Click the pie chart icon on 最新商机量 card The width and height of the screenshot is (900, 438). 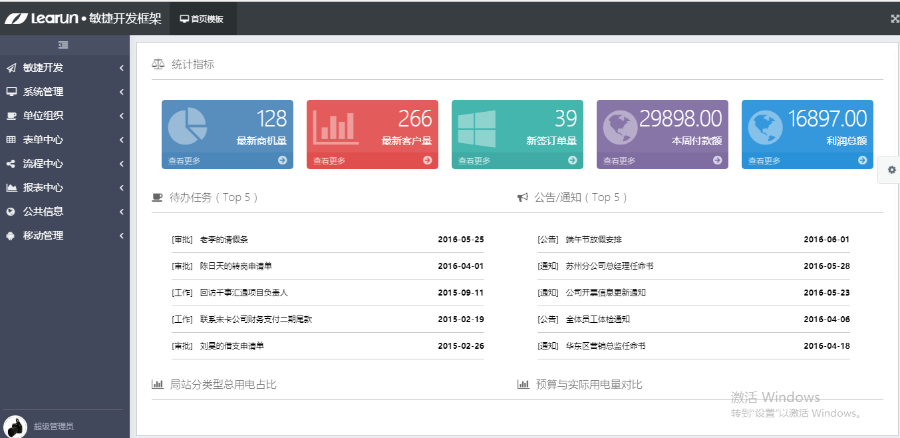(187, 126)
